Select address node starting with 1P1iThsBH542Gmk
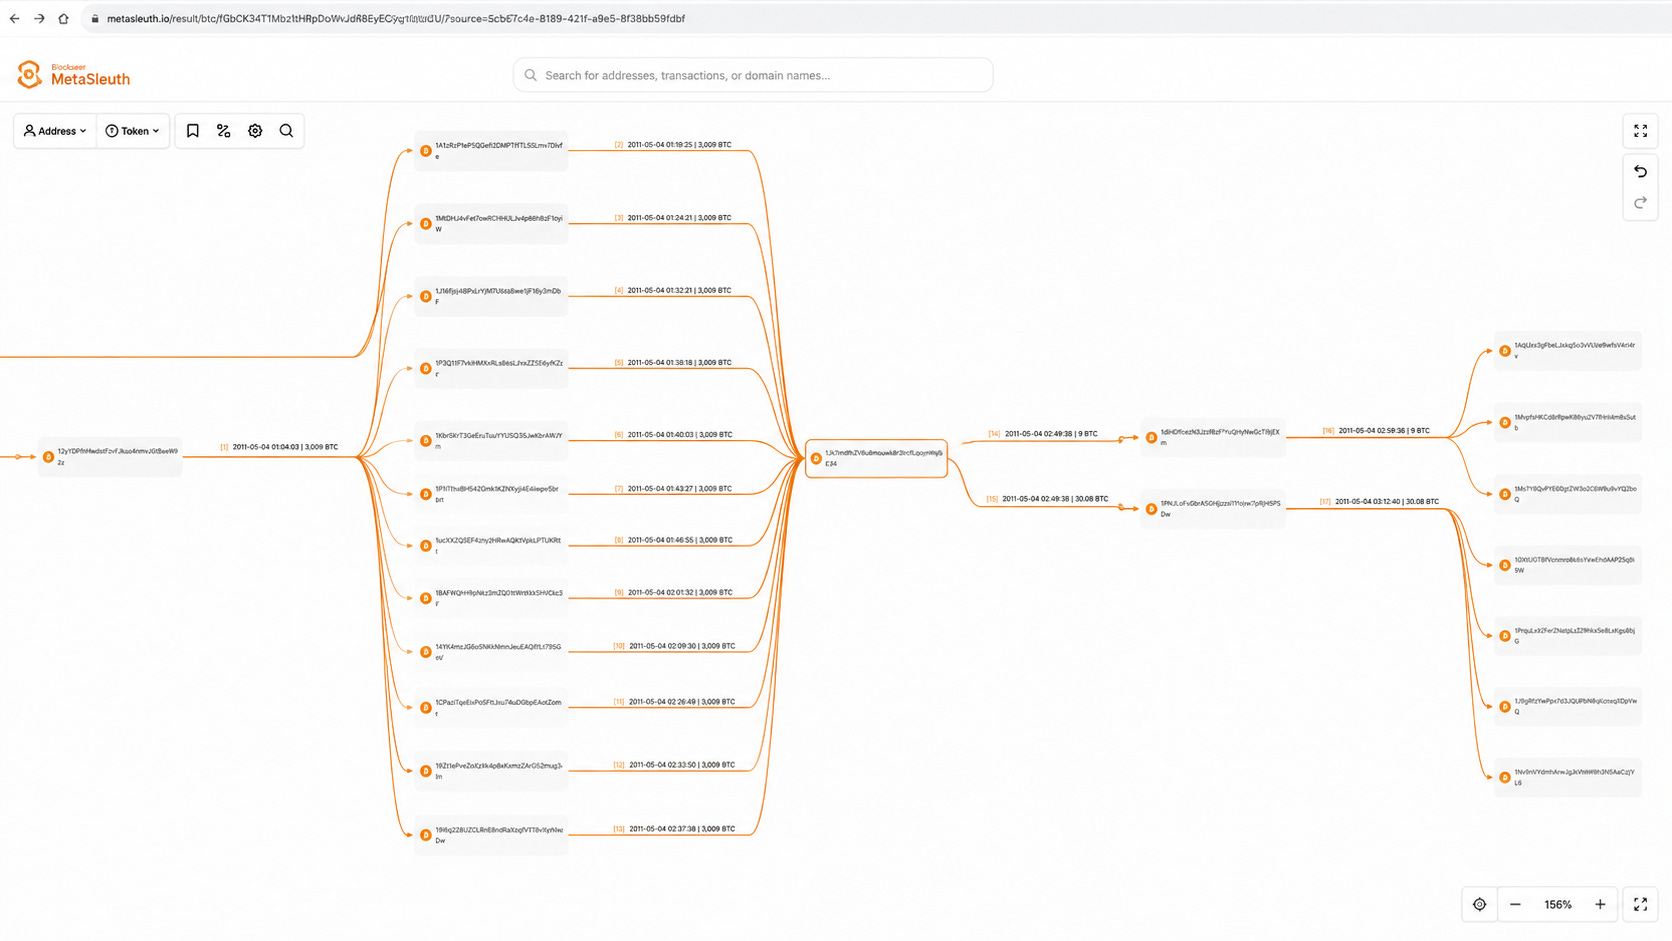Image resolution: width=1672 pixels, height=941 pixels. (491, 494)
